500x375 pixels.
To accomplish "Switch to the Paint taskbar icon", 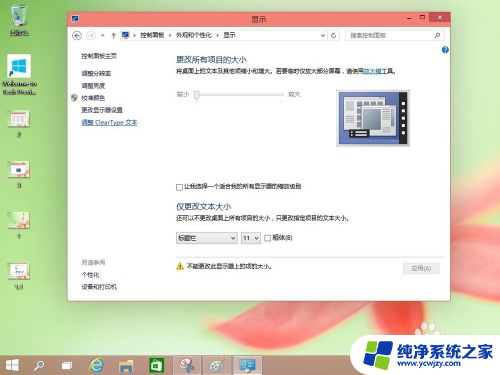I will click(x=217, y=365).
